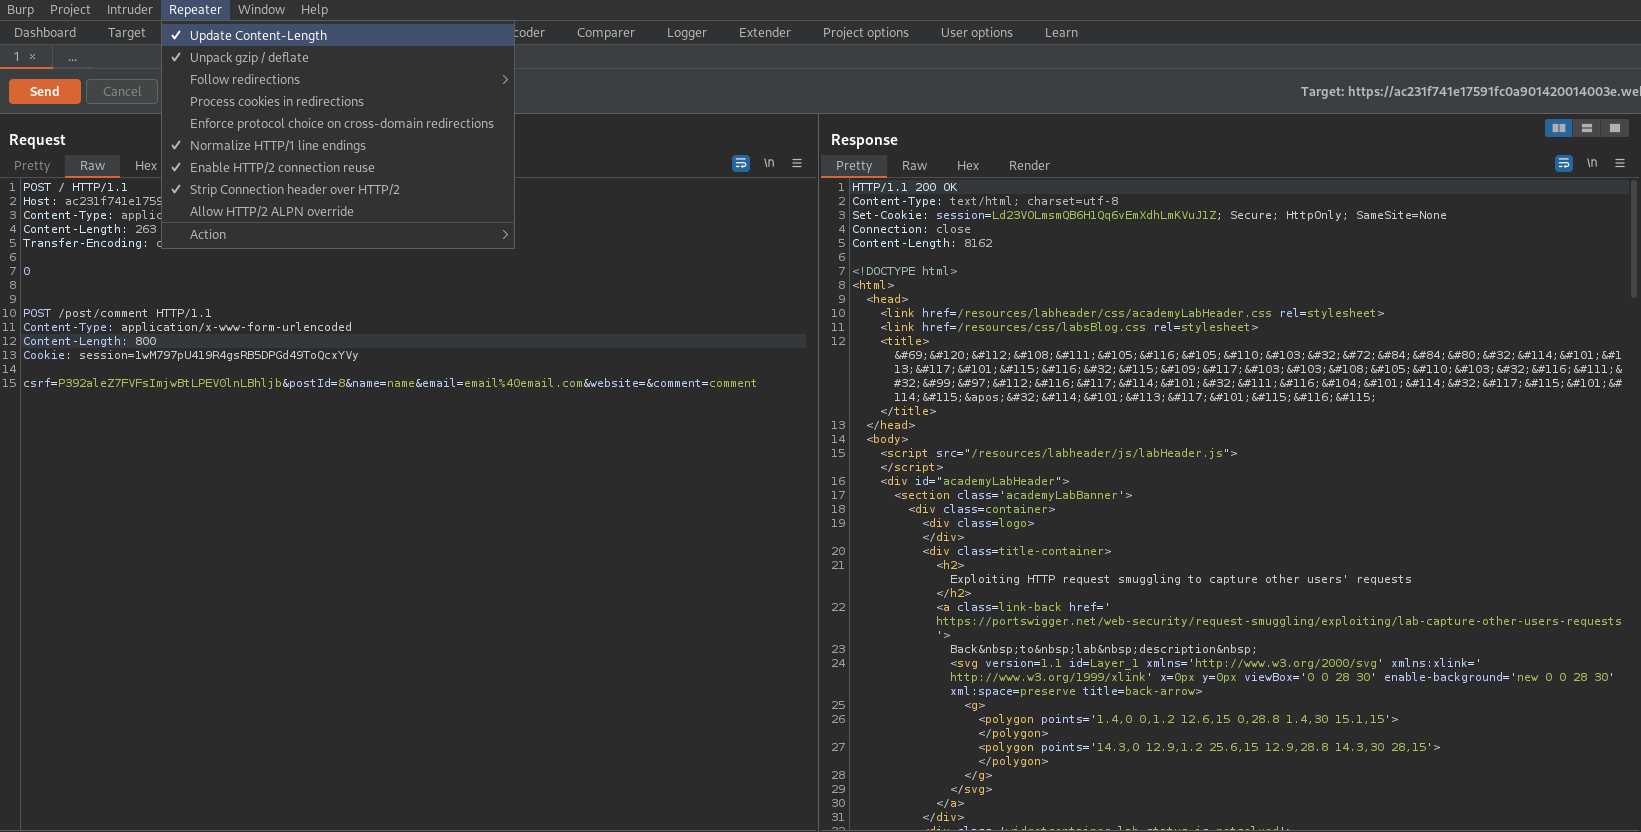
Task: Switch Response view to Pretty
Action: tap(854, 166)
